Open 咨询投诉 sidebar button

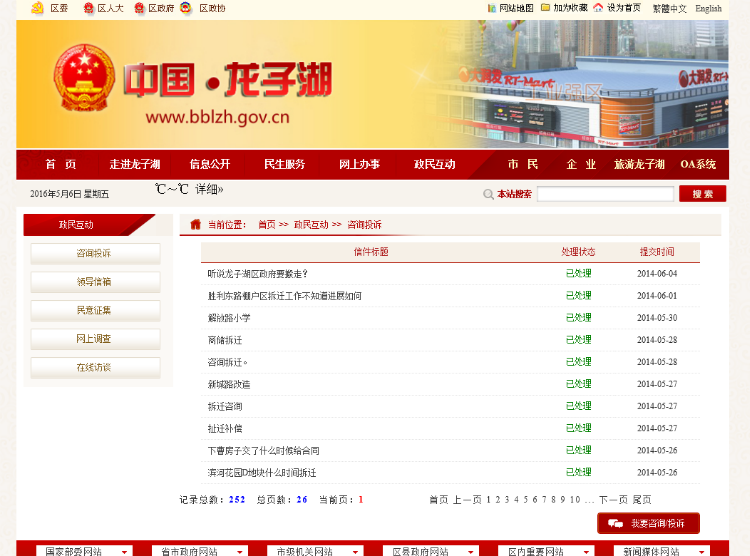coord(95,254)
